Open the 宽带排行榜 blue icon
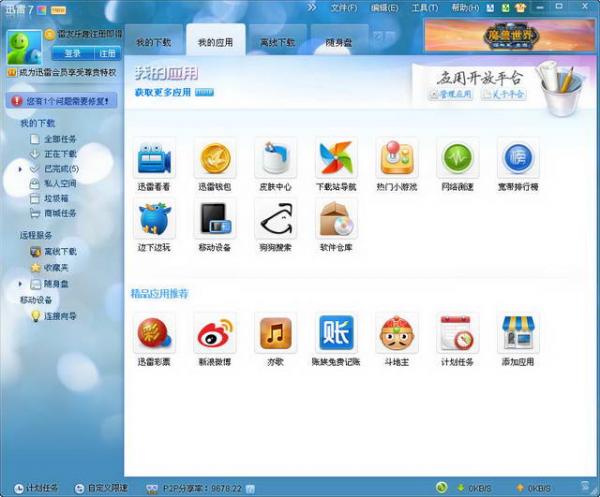600x497 pixels. pos(518,158)
